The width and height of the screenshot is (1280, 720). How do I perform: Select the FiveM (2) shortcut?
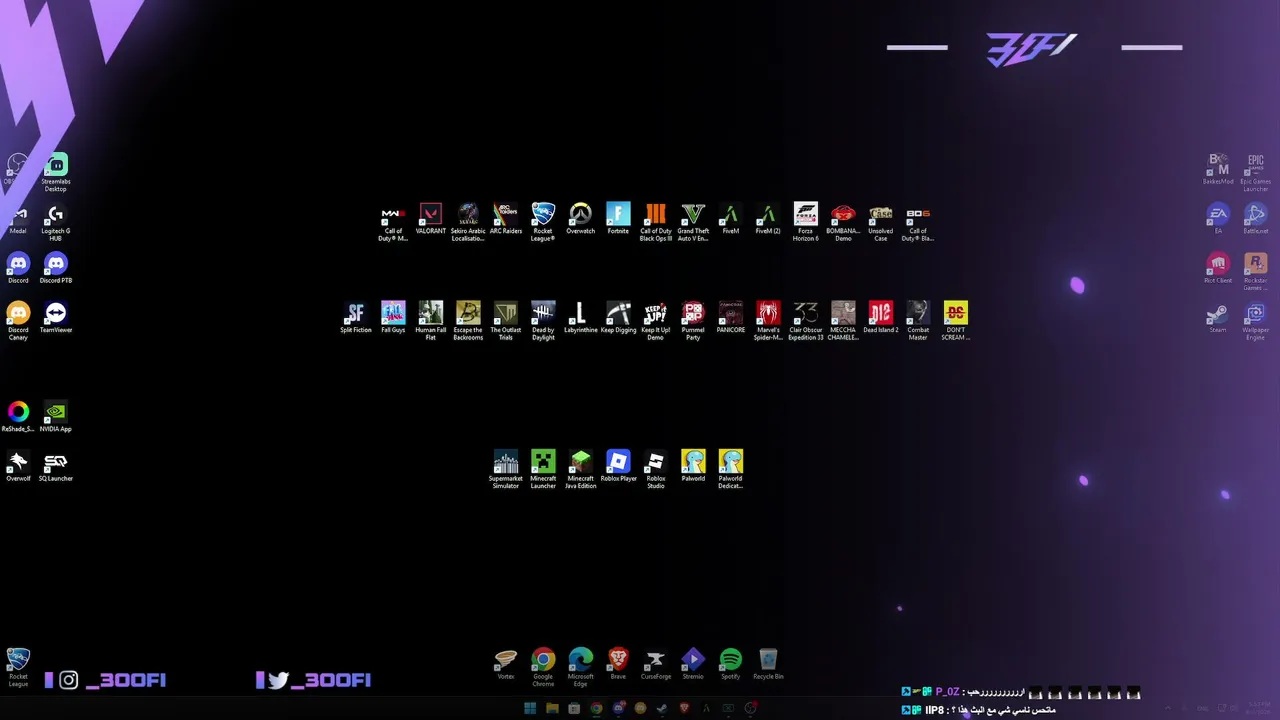768,219
